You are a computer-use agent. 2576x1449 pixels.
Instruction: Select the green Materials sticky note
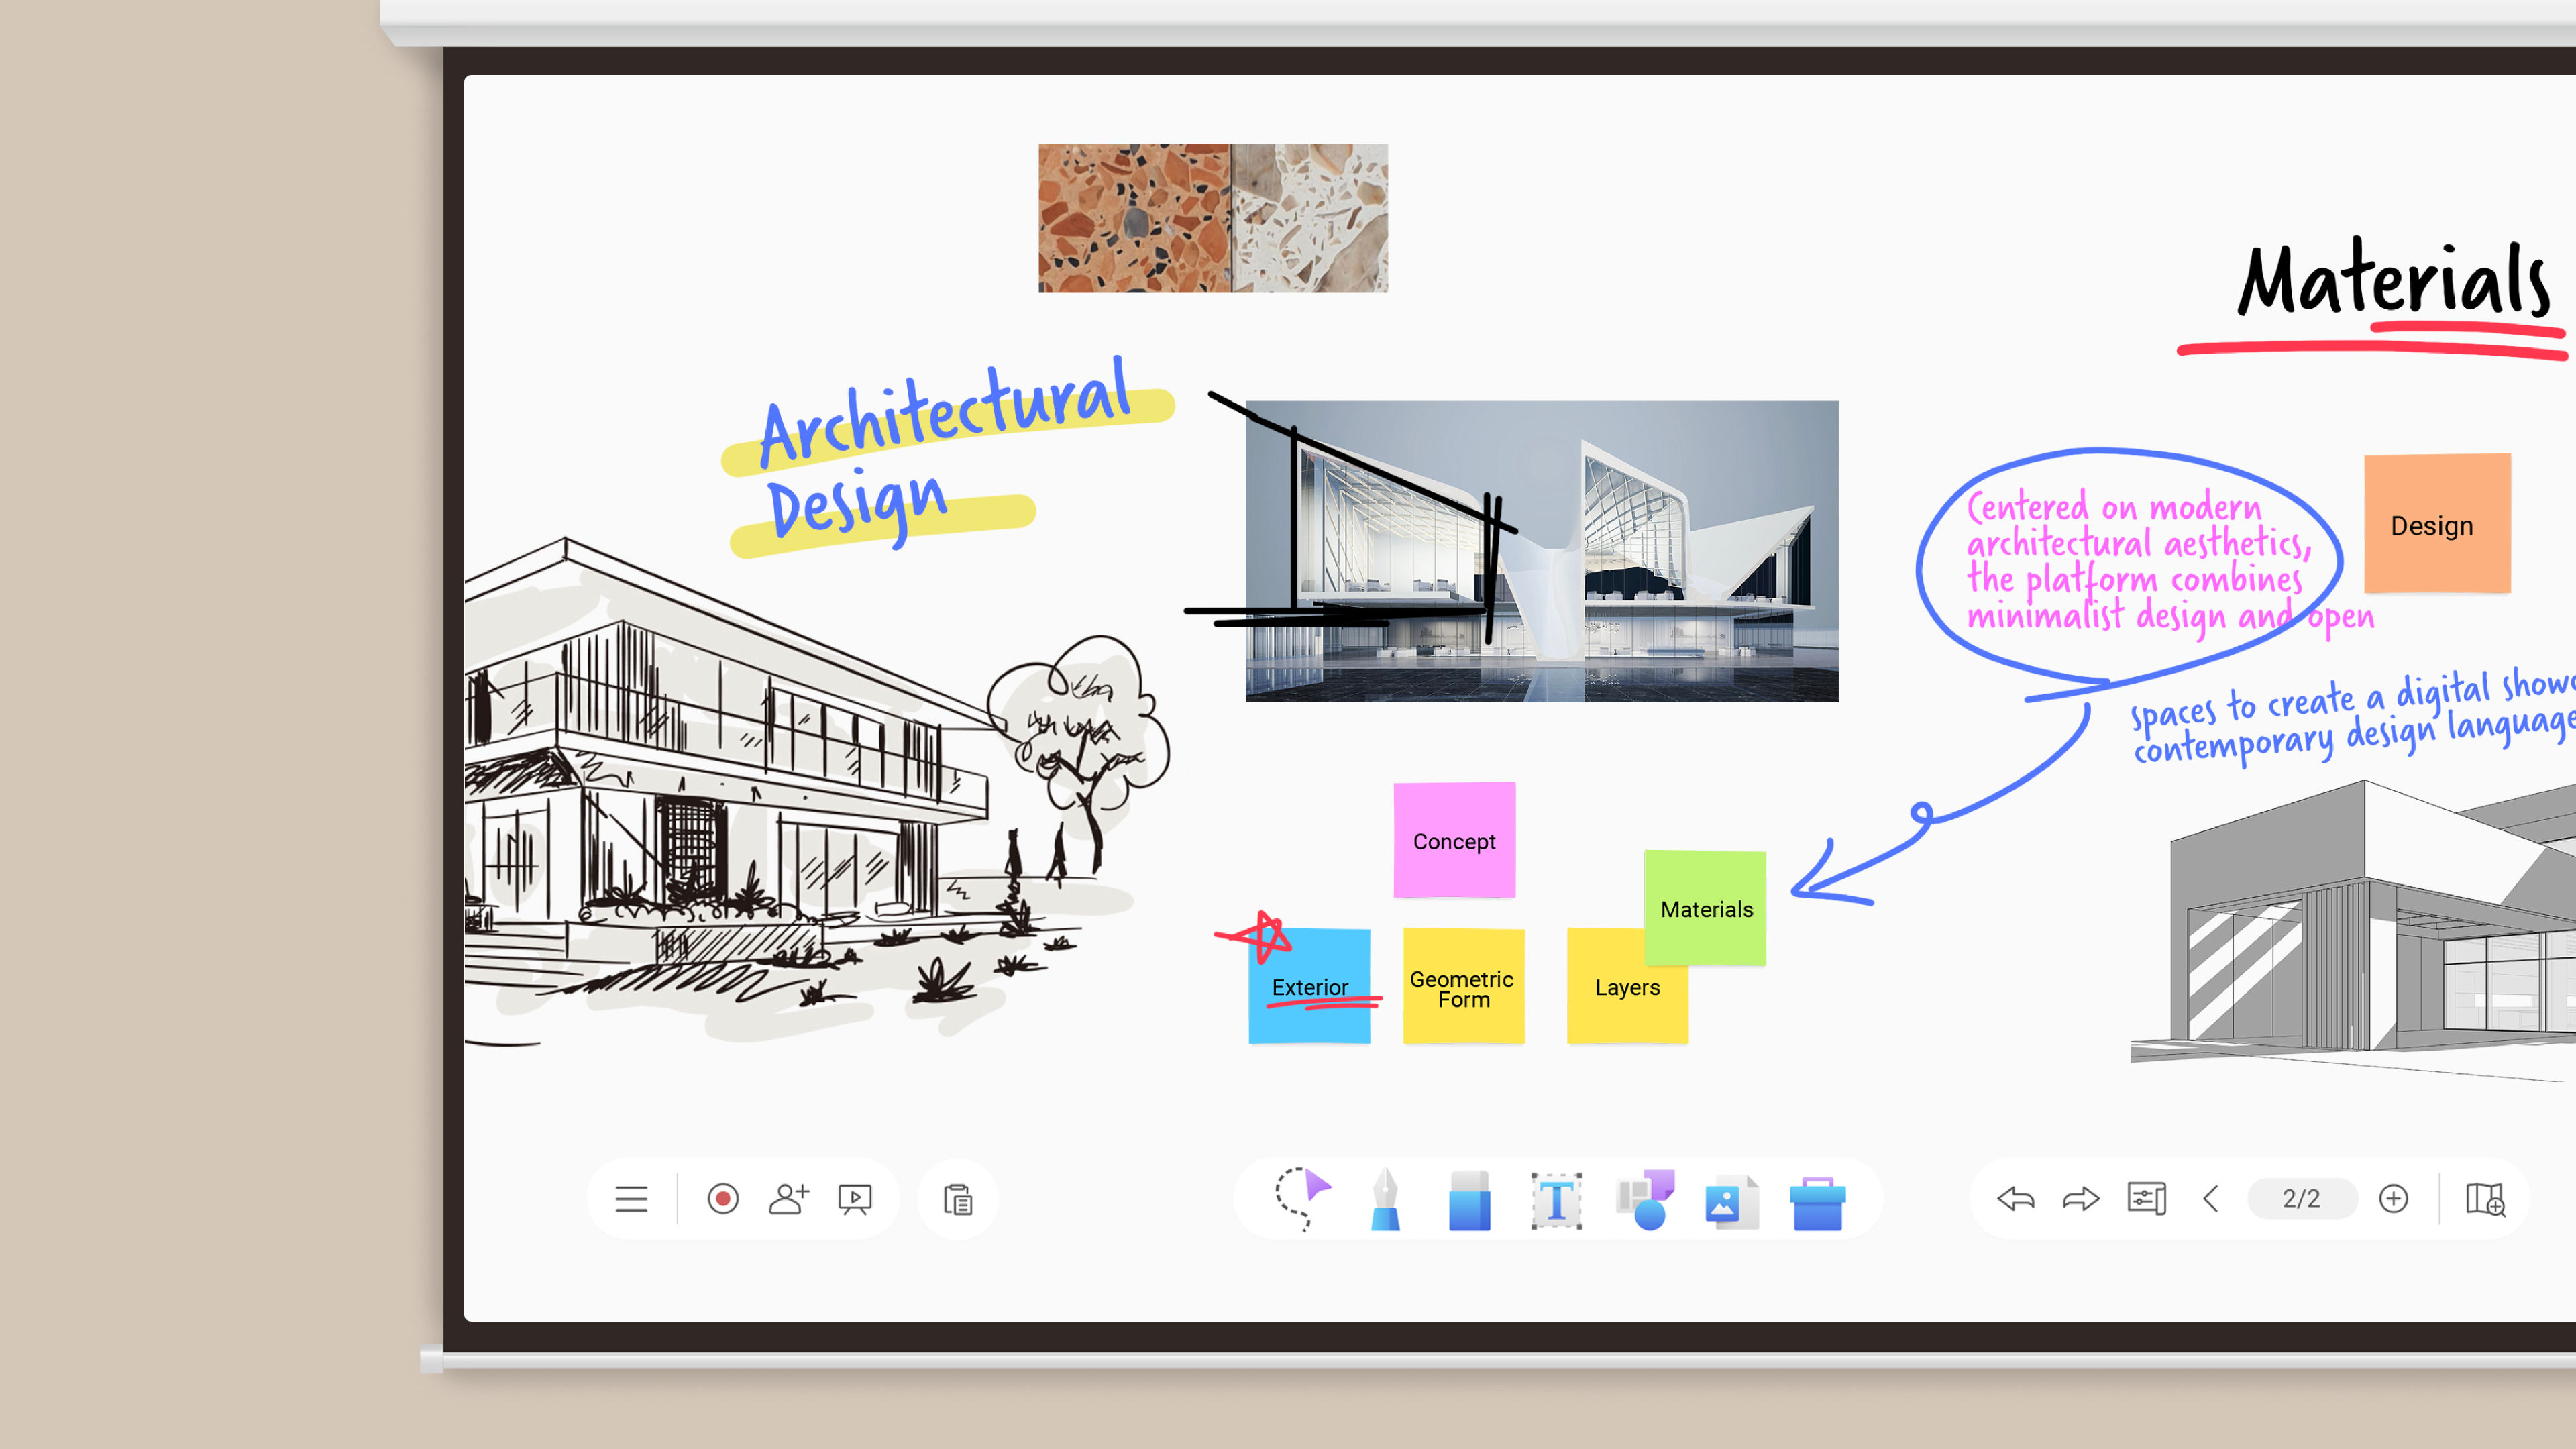click(x=1706, y=909)
